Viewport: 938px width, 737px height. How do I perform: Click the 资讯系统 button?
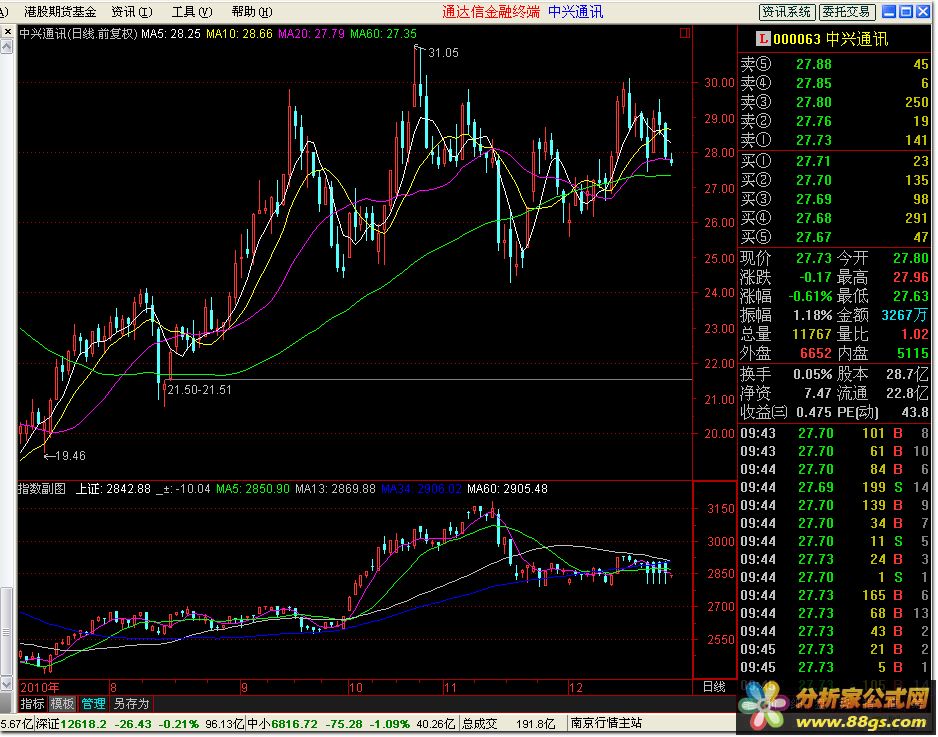coord(787,11)
